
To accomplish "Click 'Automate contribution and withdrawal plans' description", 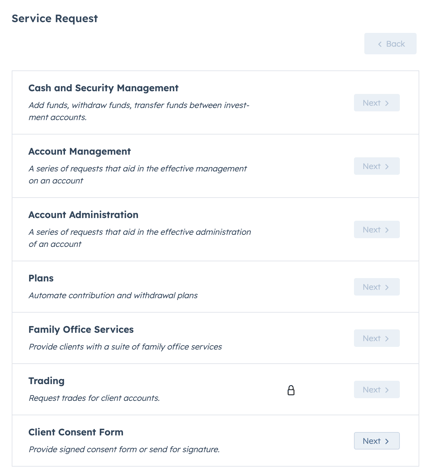I will [x=113, y=295].
